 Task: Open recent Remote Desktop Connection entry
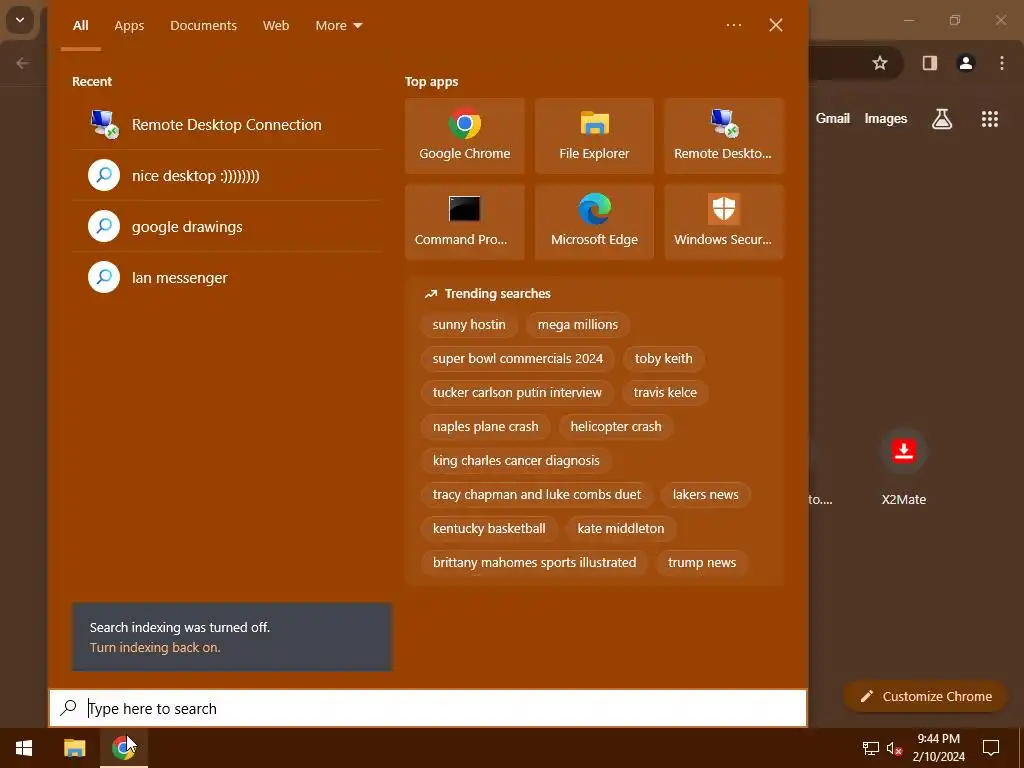227,124
